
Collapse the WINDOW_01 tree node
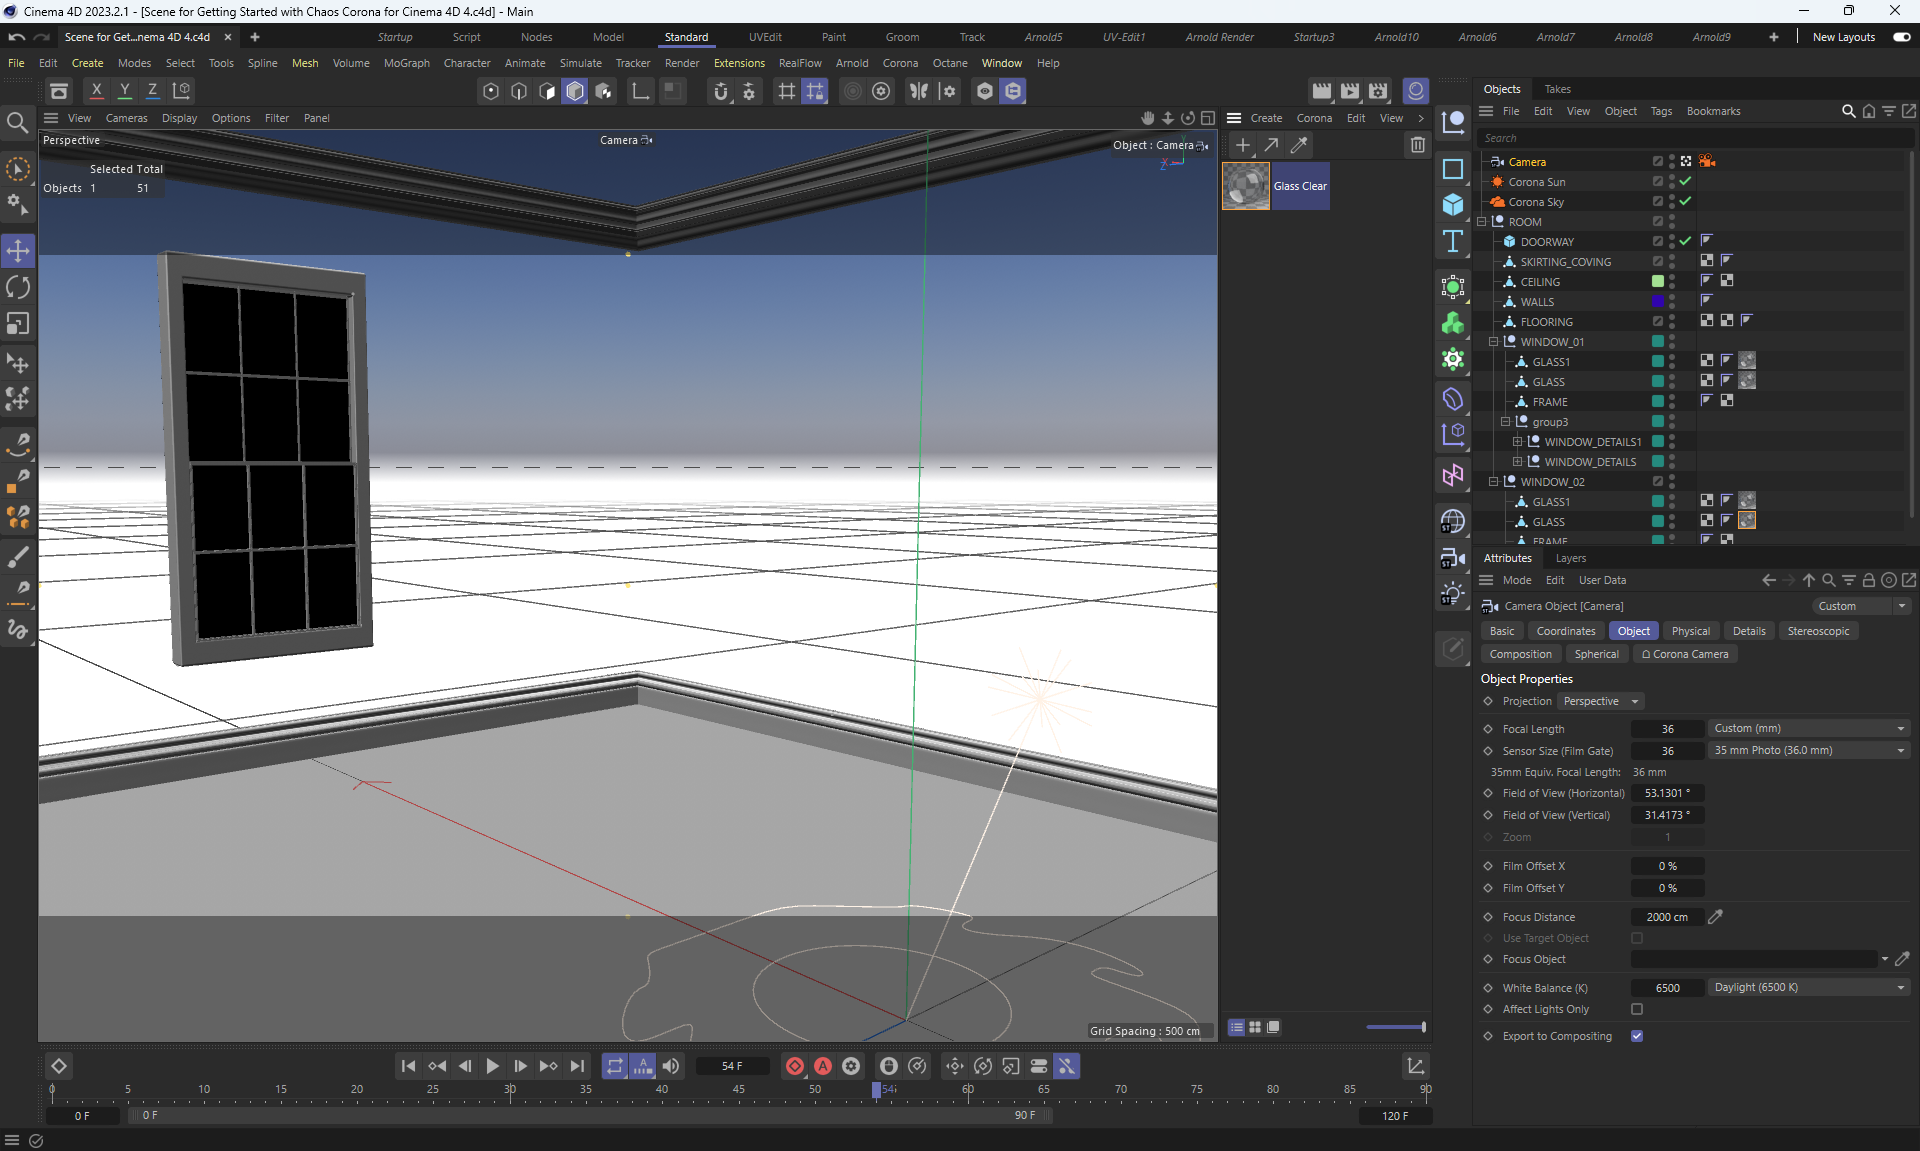point(1494,342)
